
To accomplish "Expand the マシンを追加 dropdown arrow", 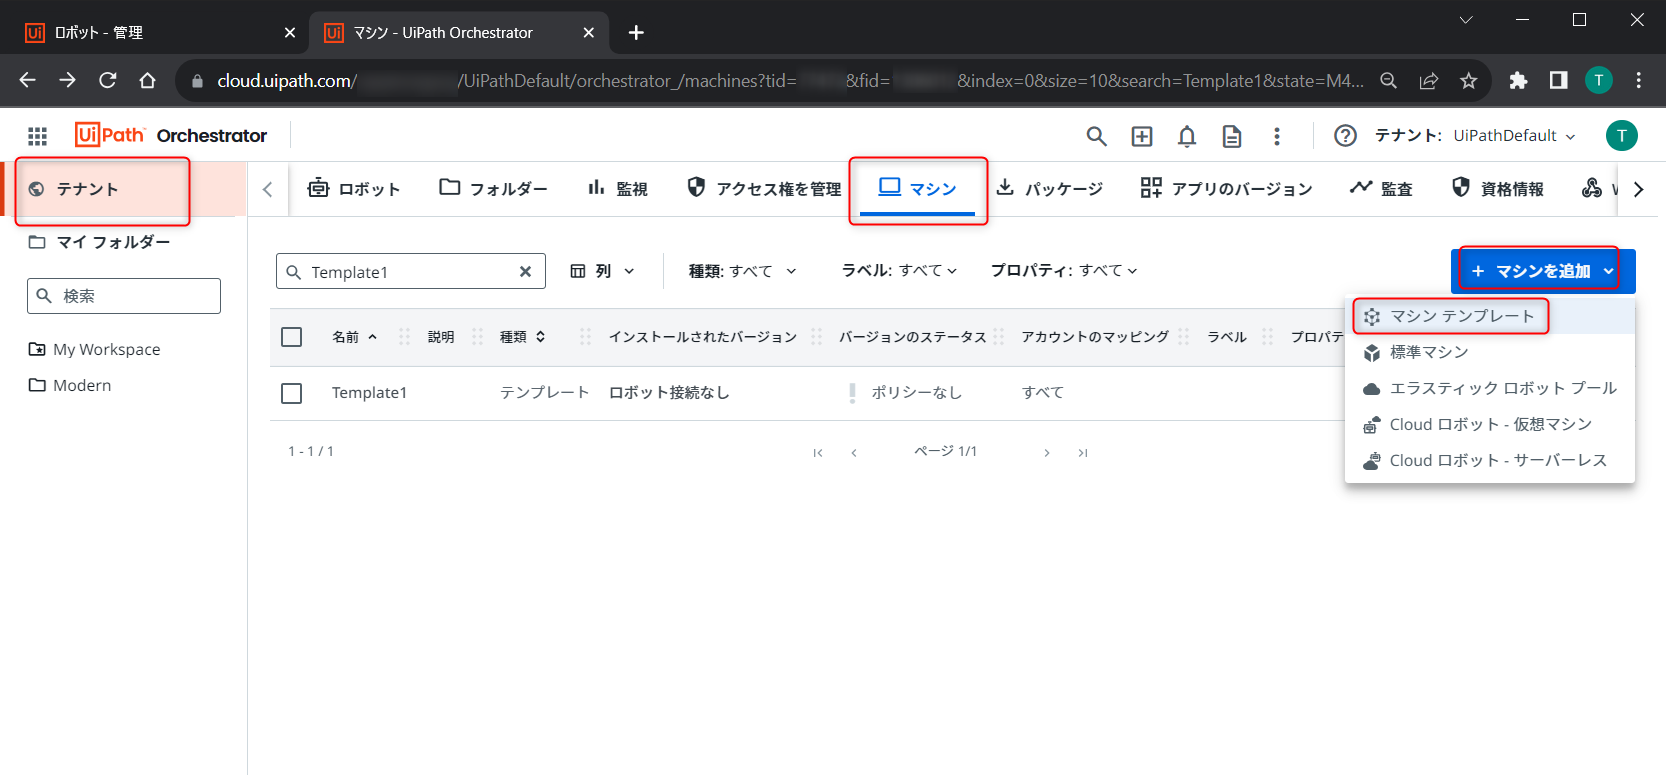I will 1608,271.
